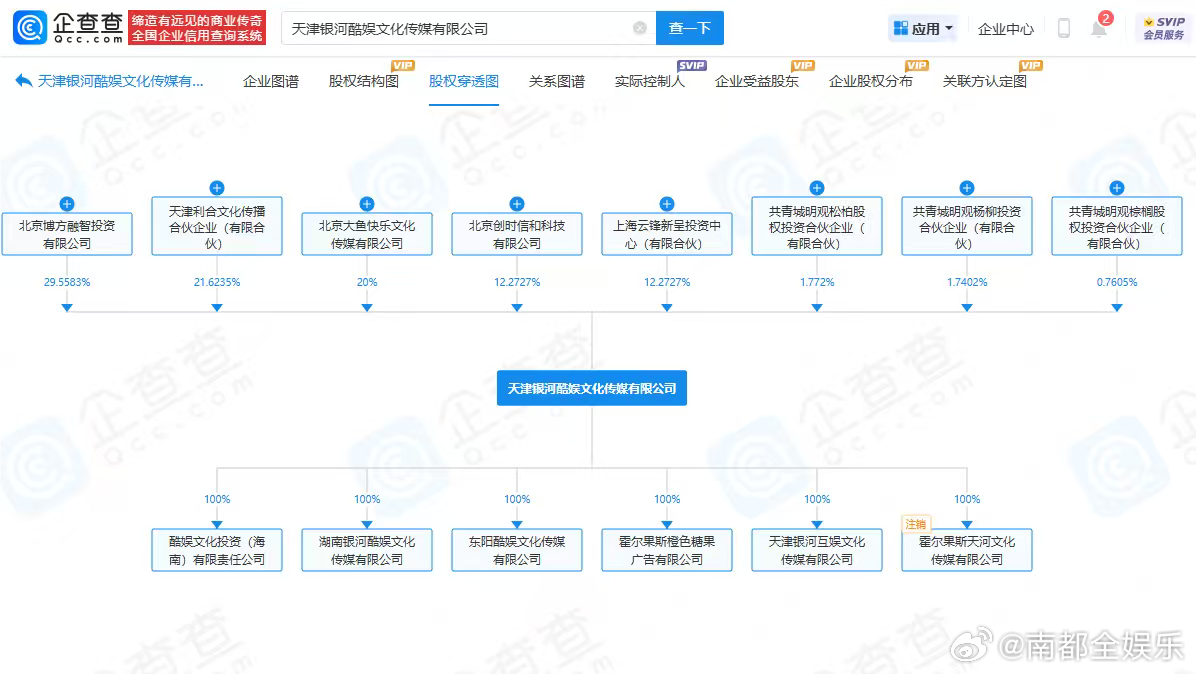Open subsidiary 天津银河互娱文化传媒有限公司
The image size is (1196, 674).
tap(817, 550)
